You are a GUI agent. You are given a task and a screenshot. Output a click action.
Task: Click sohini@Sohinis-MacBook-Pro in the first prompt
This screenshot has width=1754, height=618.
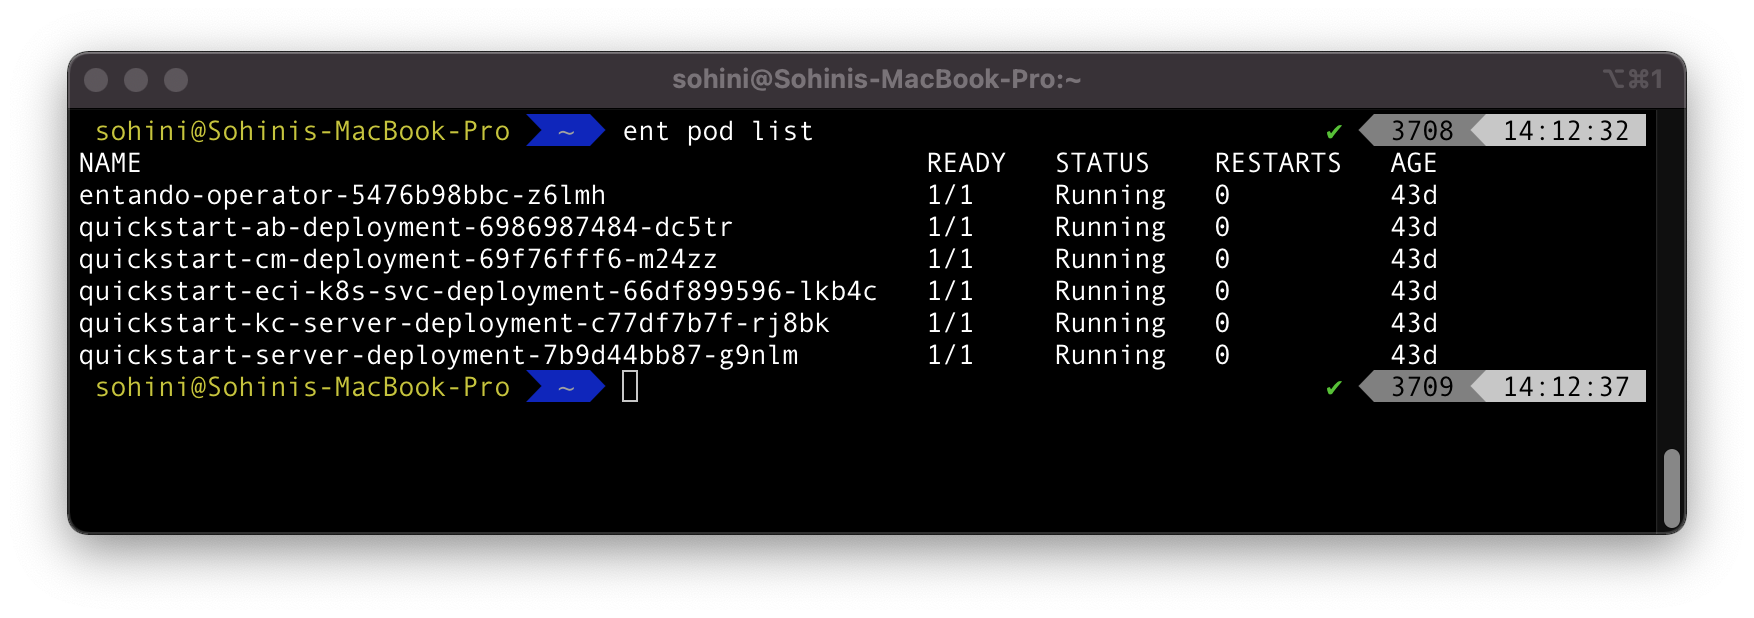coord(302,131)
